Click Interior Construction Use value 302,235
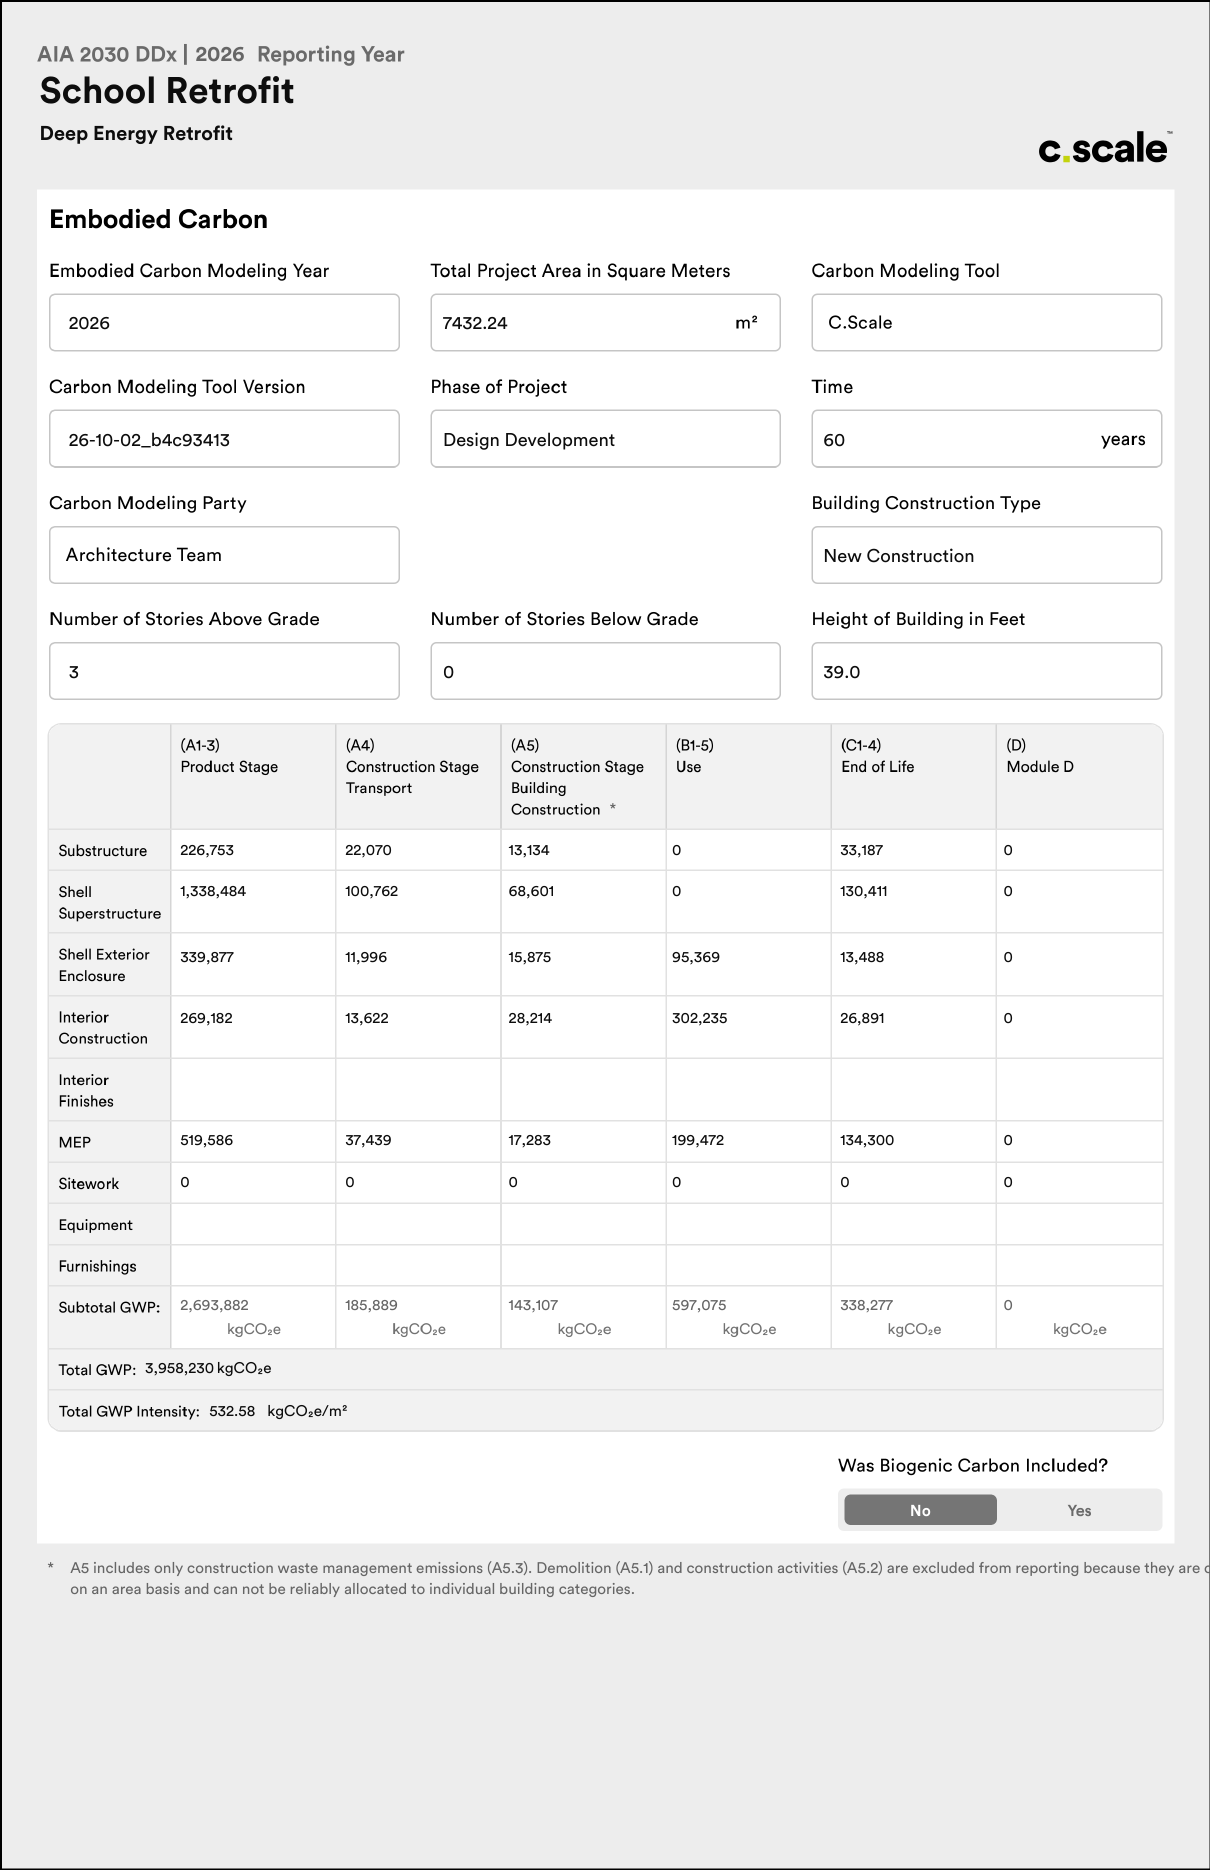The image size is (1210, 1870). pyautogui.click(x=700, y=1018)
